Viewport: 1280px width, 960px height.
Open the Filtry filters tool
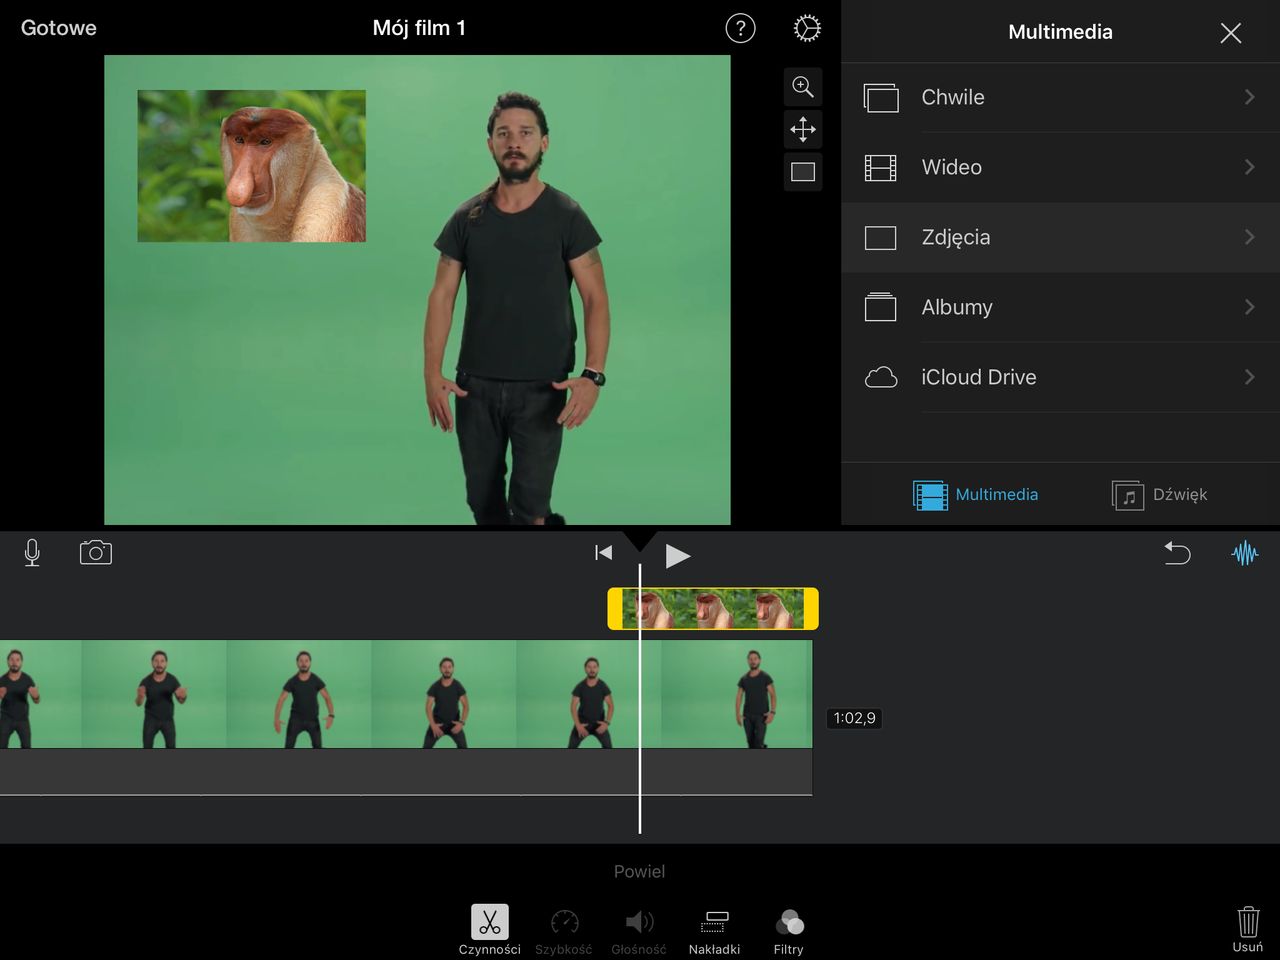point(788,930)
